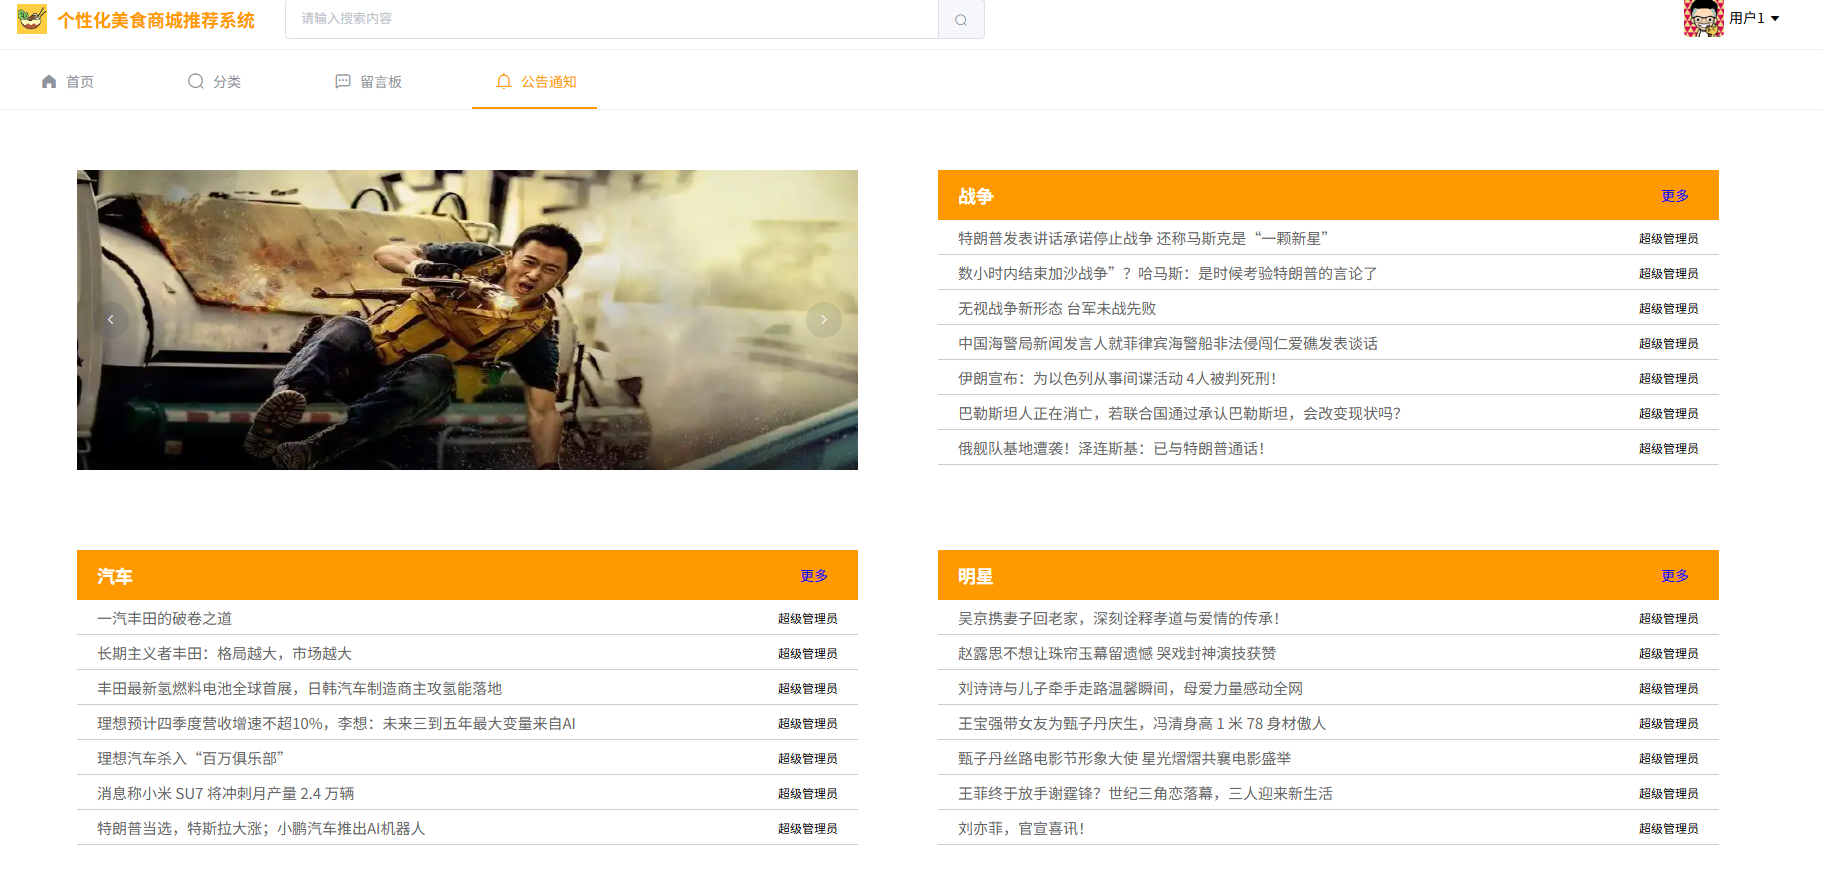Image resolution: width=1822 pixels, height=887 pixels.
Task: Click the 首页 home icon
Action: (x=49, y=81)
